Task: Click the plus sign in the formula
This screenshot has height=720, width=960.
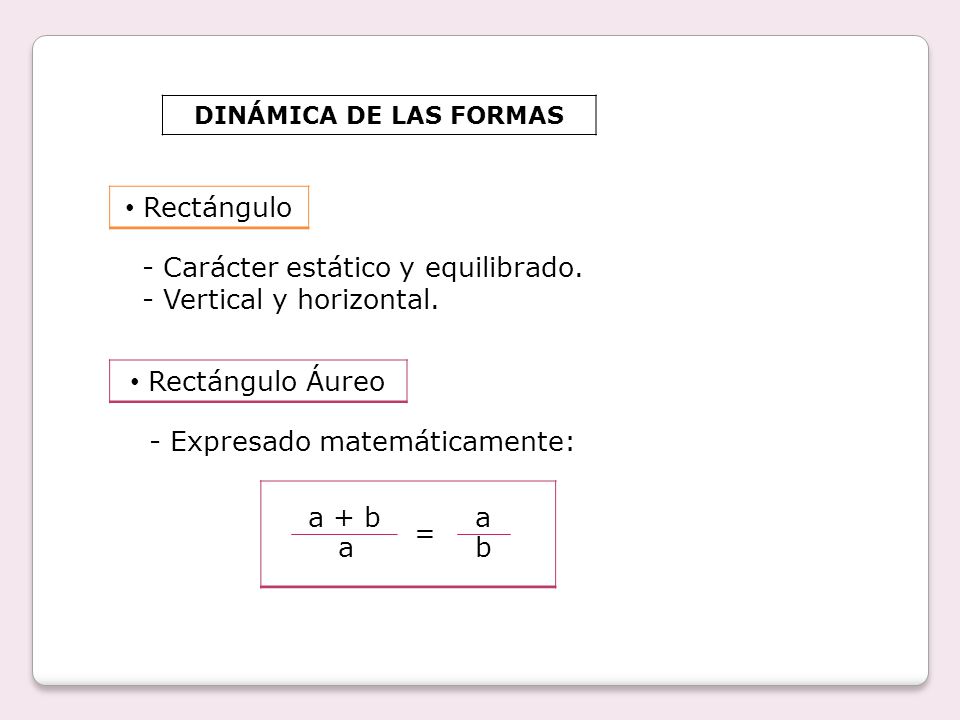Action: [x=344, y=519]
